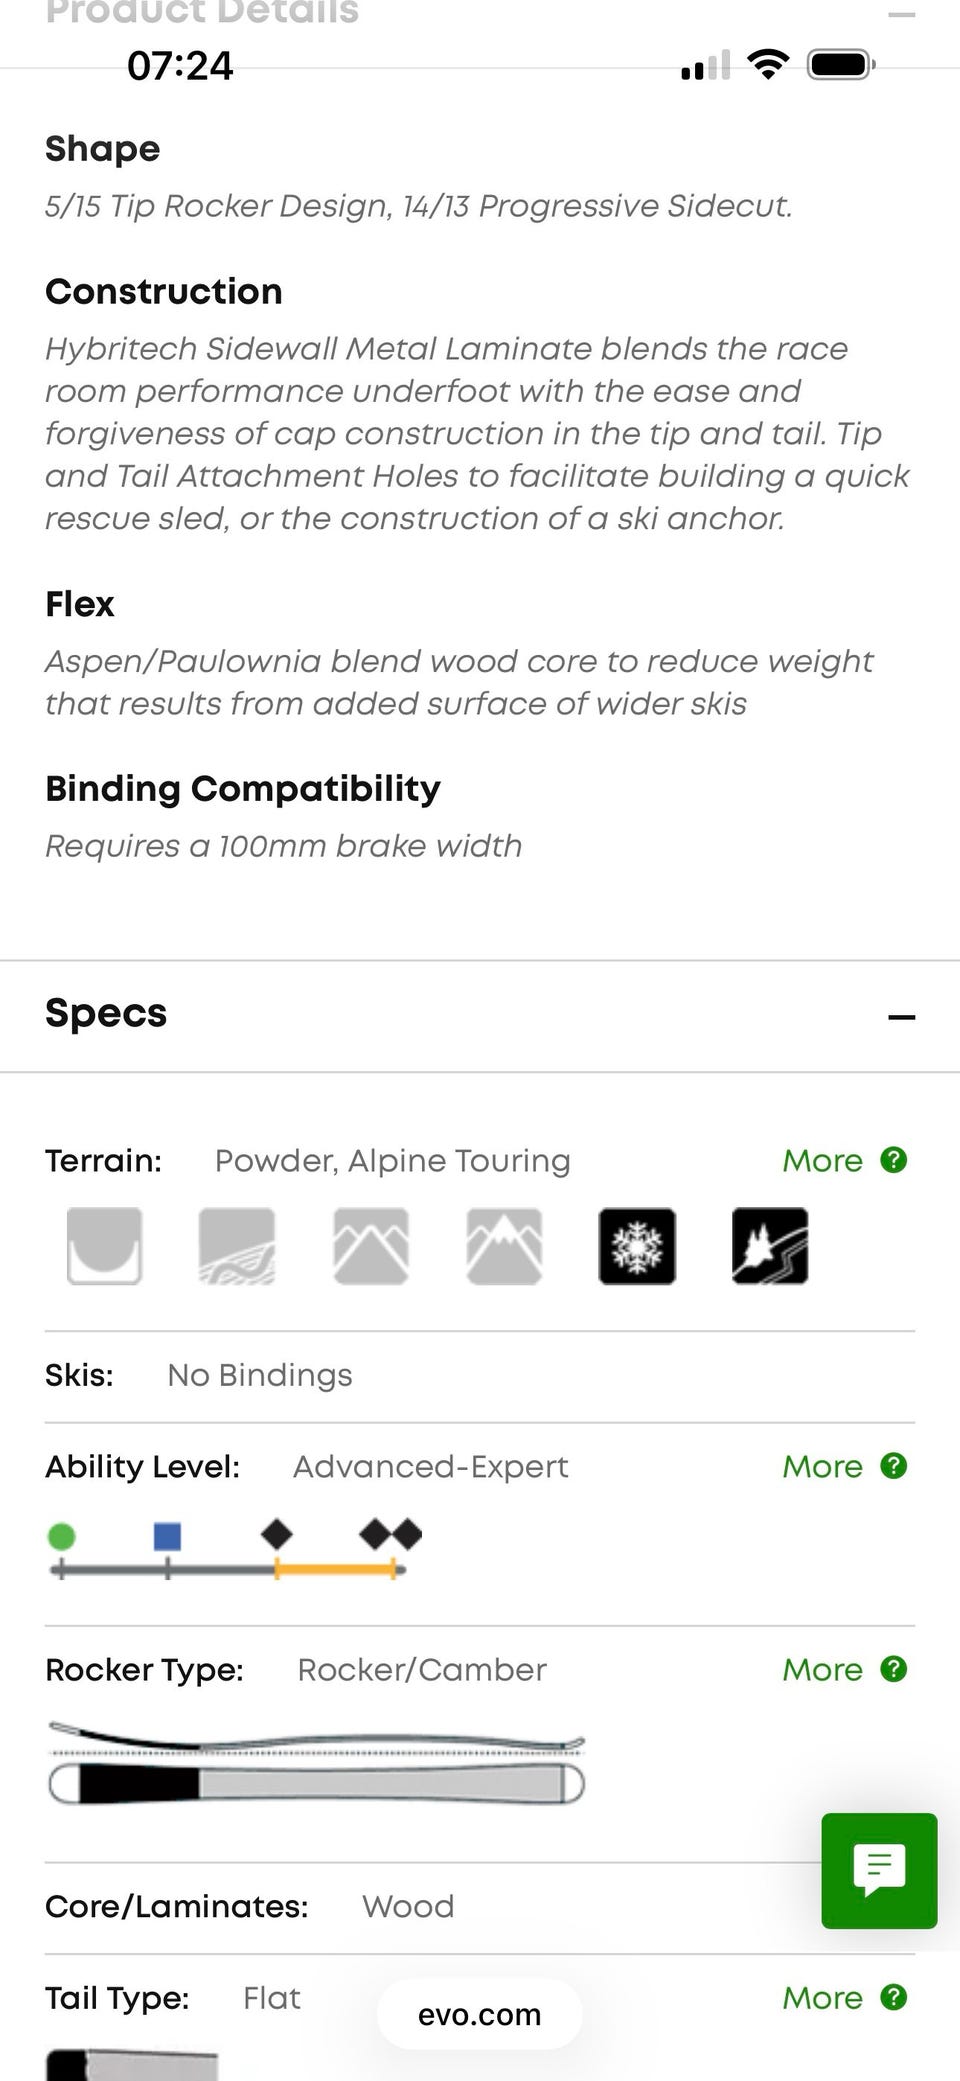The height and width of the screenshot is (2081, 960).
Task: Tap the groomed-run carving terrain icon
Action: click(x=237, y=1245)
